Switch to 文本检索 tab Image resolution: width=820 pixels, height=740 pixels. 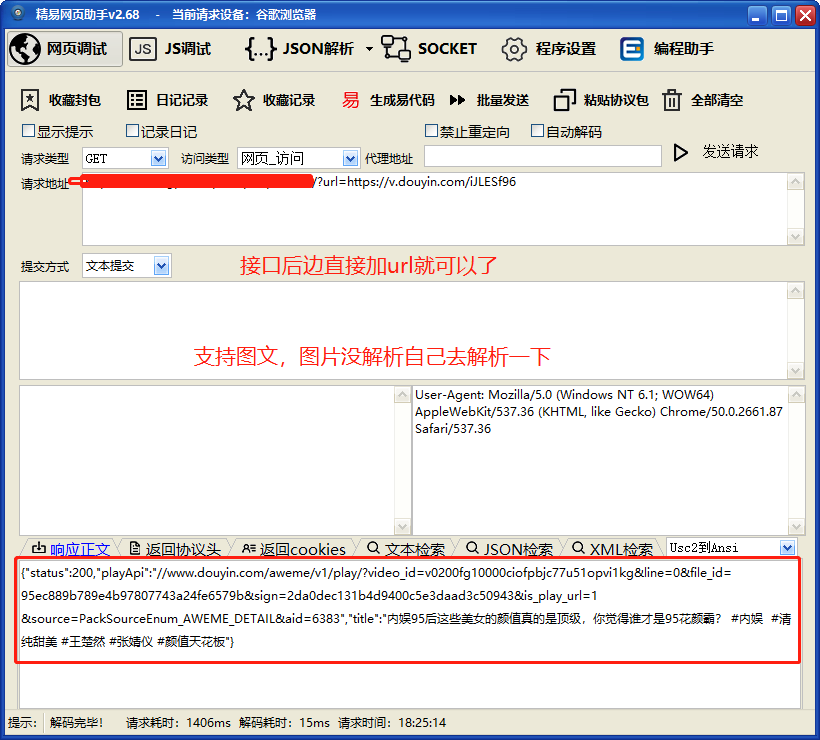coord(406,549)
